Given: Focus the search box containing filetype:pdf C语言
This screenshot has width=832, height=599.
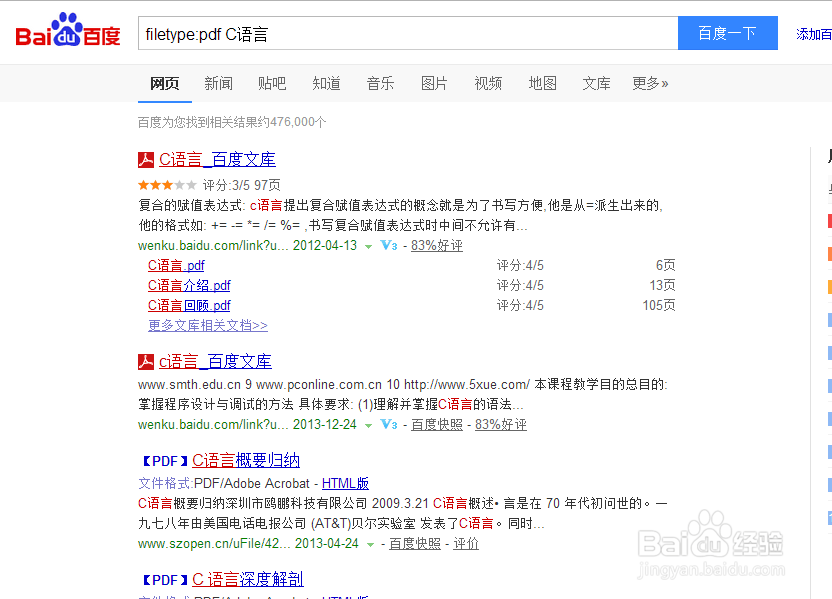Looking at the screenshot, I should pos(408,33).
